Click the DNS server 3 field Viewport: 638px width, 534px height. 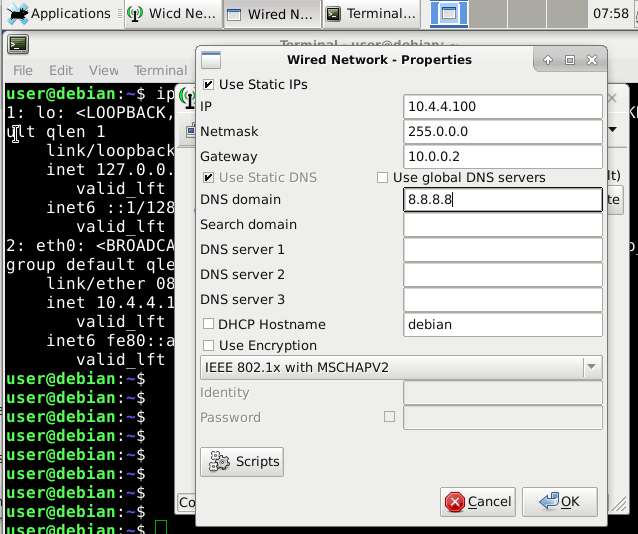[503, 299]
